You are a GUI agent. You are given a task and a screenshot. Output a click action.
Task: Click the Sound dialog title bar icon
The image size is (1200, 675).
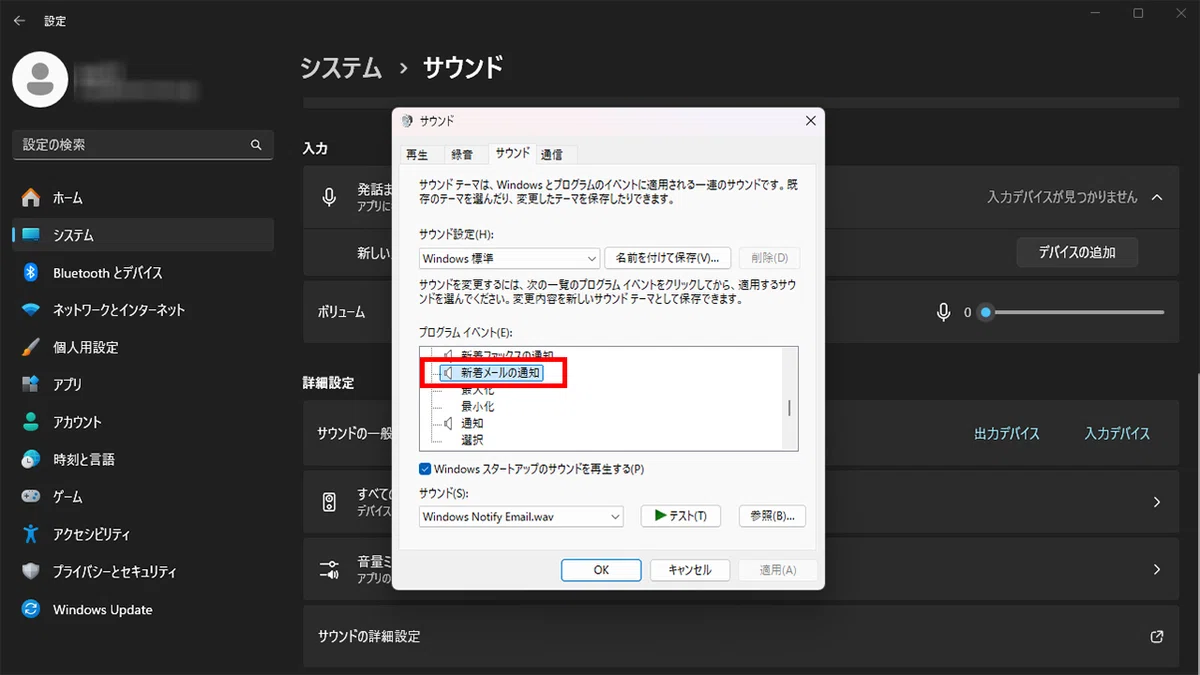coord(406,121)
